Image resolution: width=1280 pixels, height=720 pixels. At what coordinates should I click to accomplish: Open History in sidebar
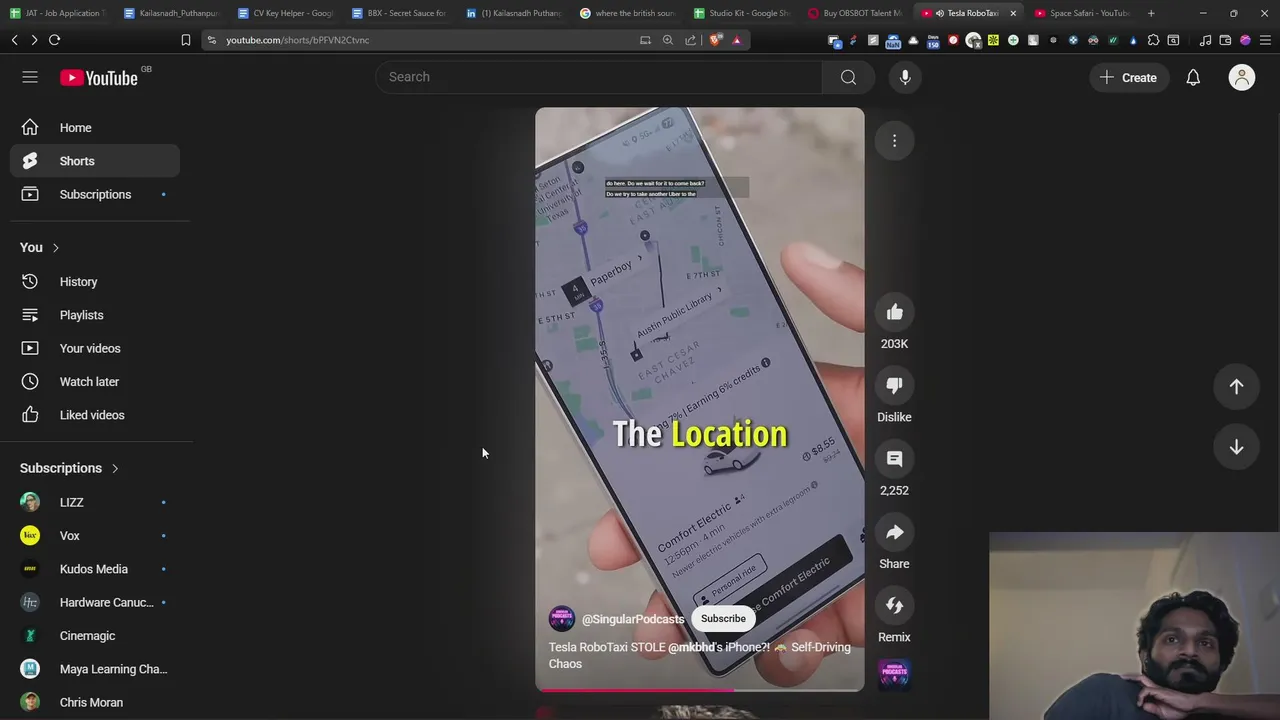click(95, 282)
